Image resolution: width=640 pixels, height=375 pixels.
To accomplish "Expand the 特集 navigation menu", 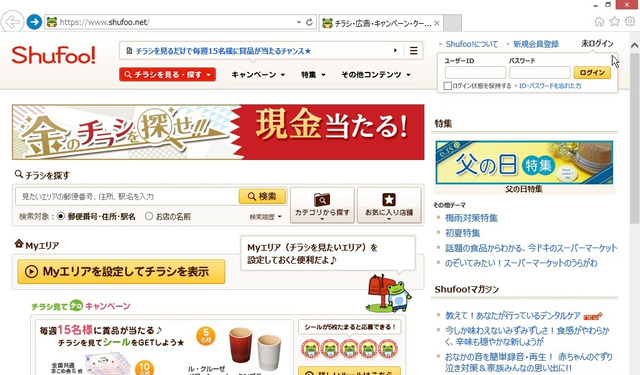I will [x=313, y=75].
